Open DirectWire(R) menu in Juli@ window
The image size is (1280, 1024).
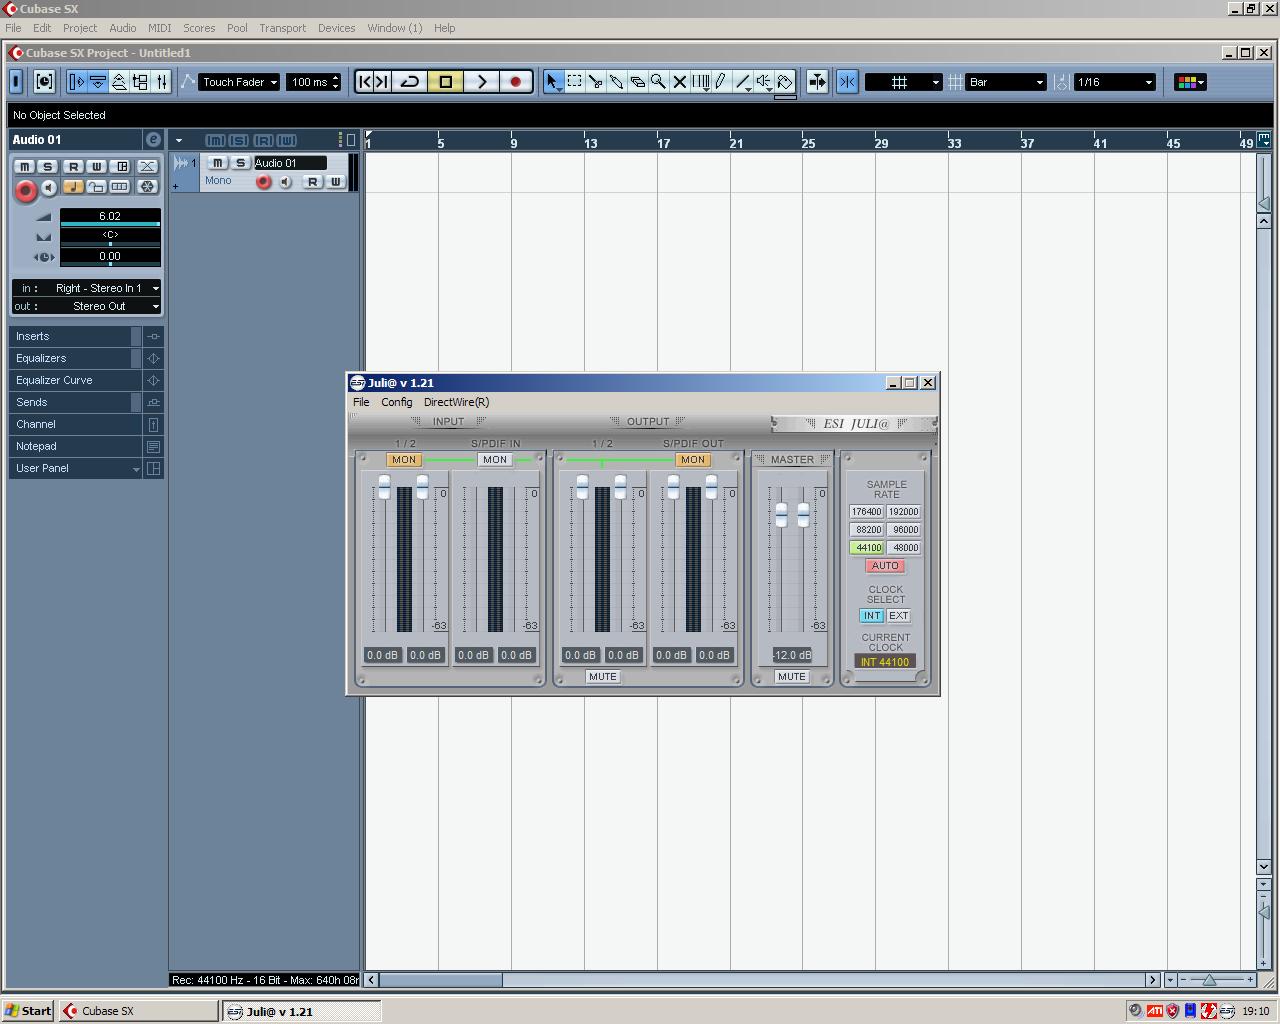click(456, 402)
